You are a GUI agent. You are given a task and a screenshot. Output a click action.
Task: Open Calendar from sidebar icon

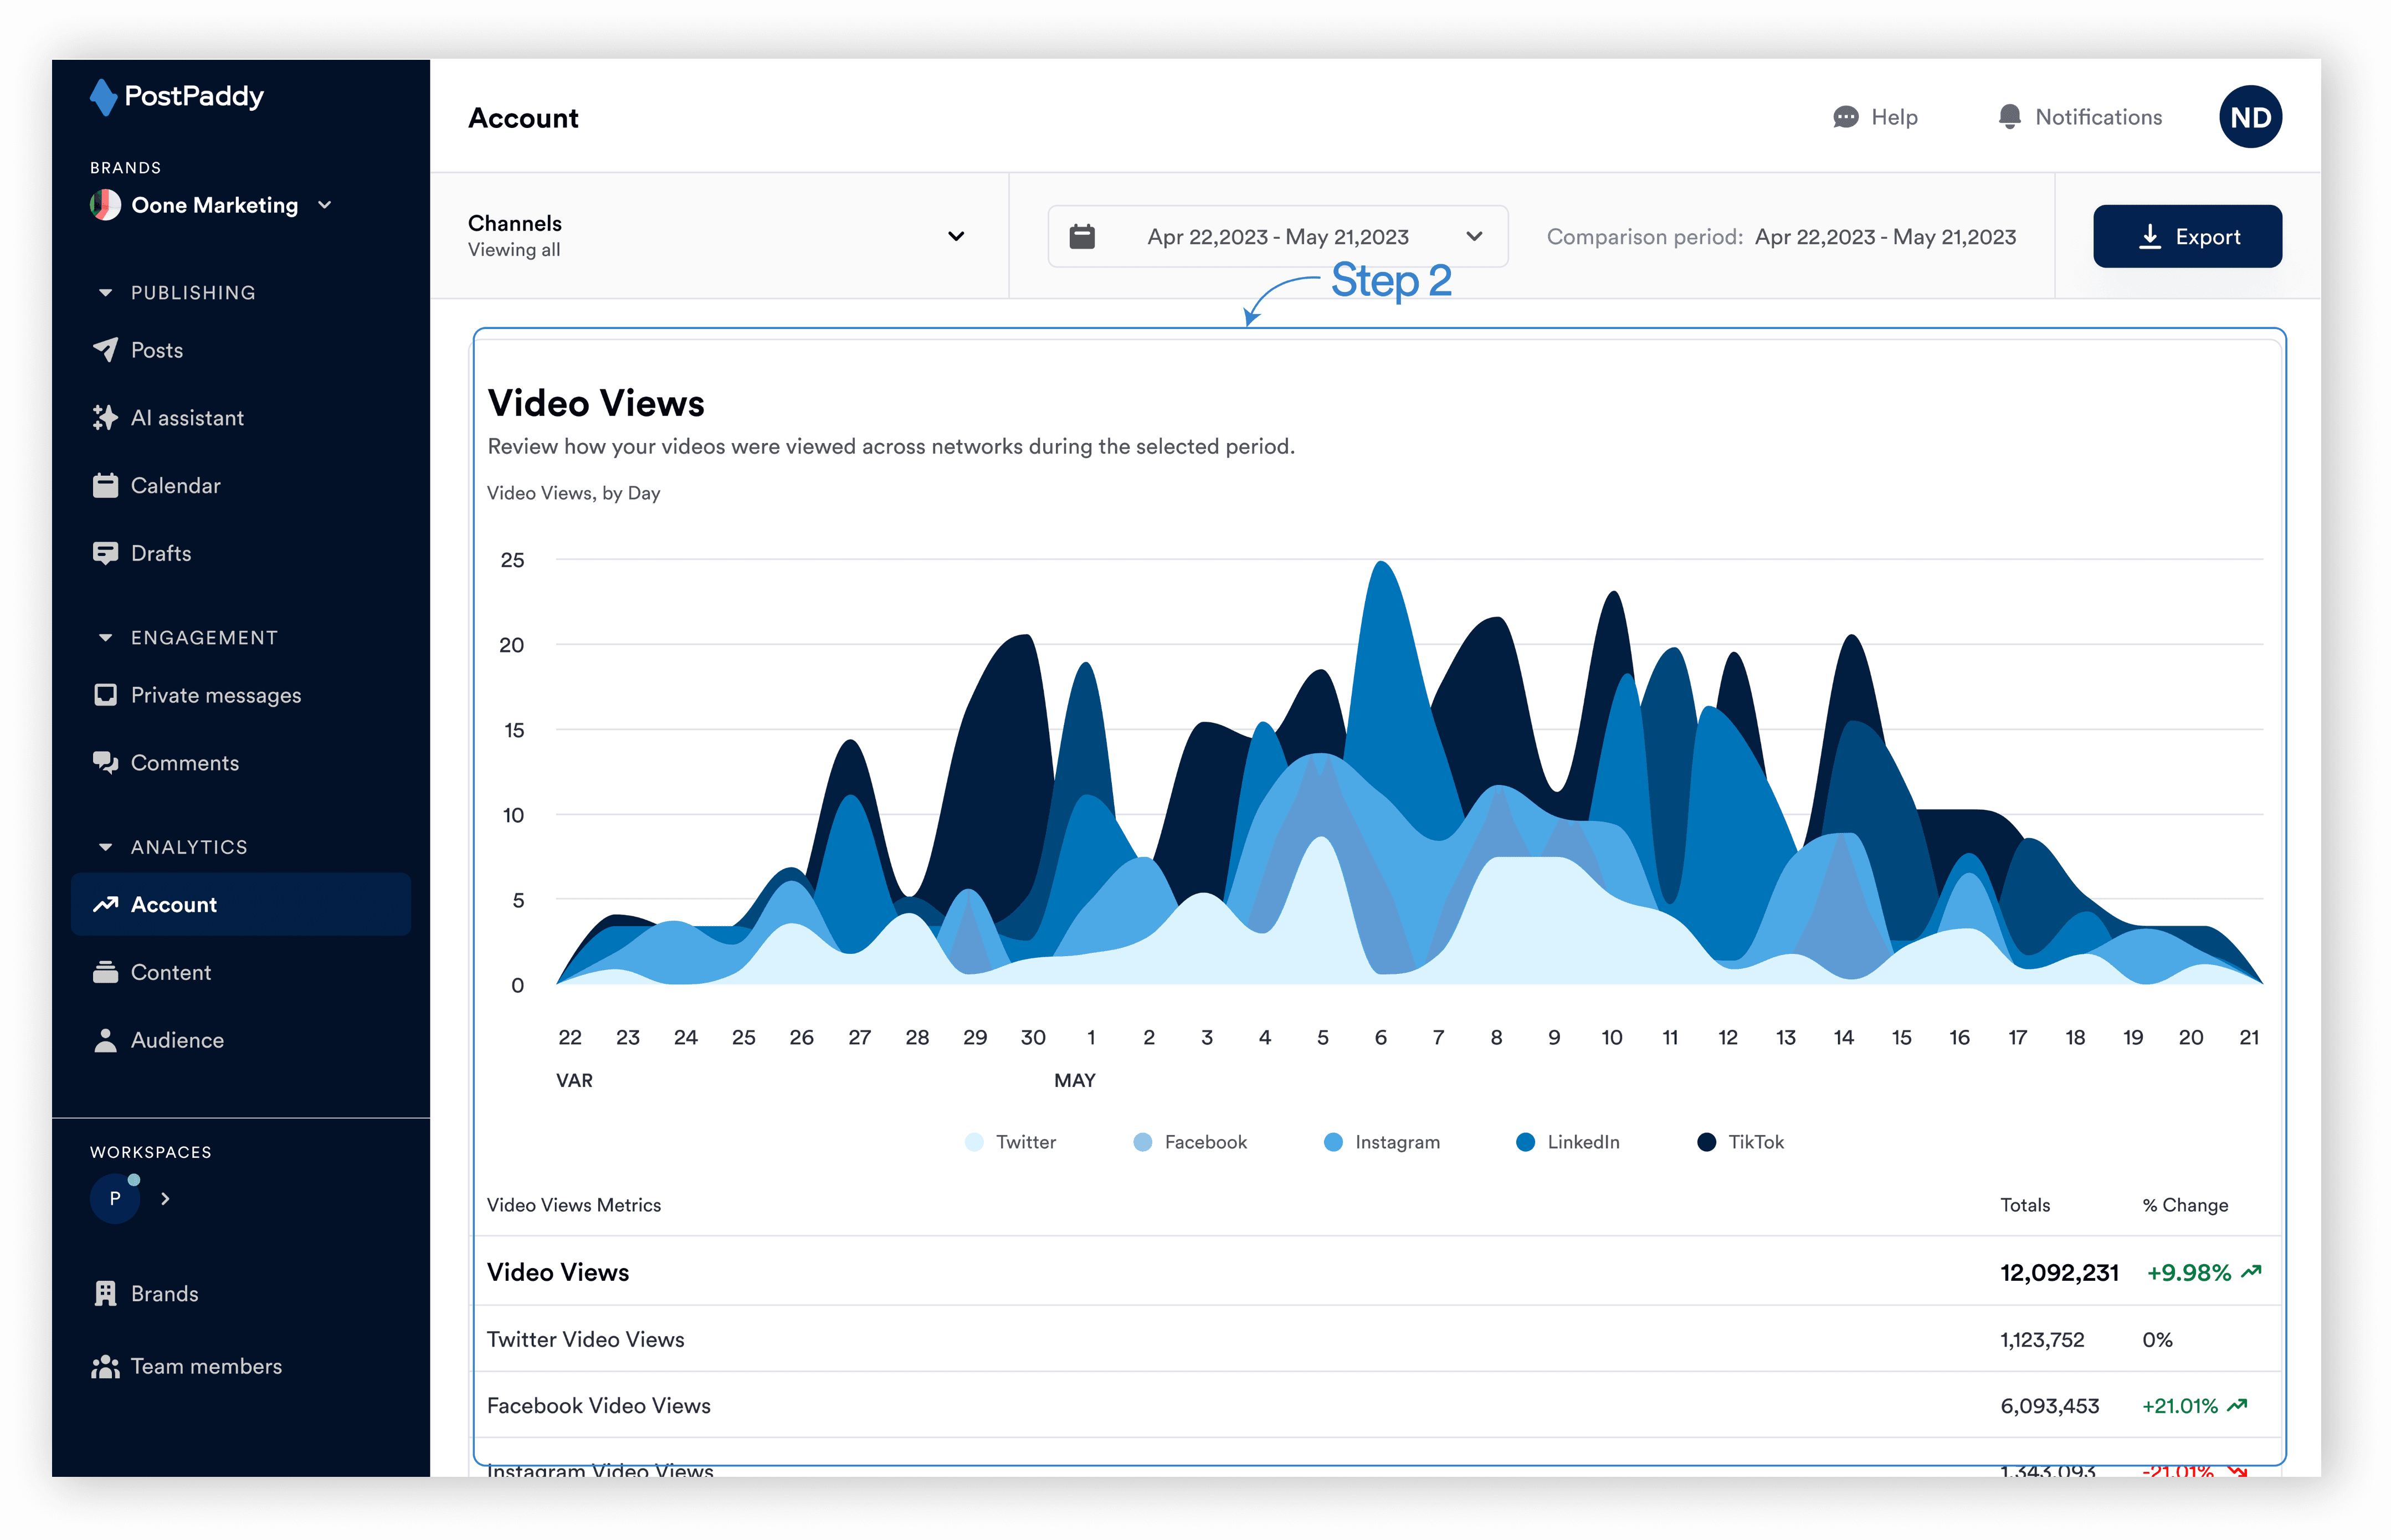(105, 486)
